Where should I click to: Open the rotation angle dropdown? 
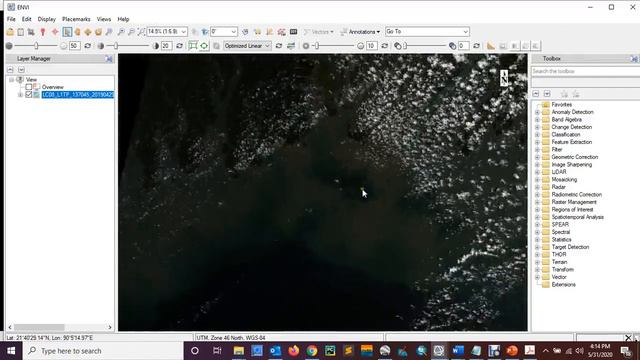(x=233, y=32)
